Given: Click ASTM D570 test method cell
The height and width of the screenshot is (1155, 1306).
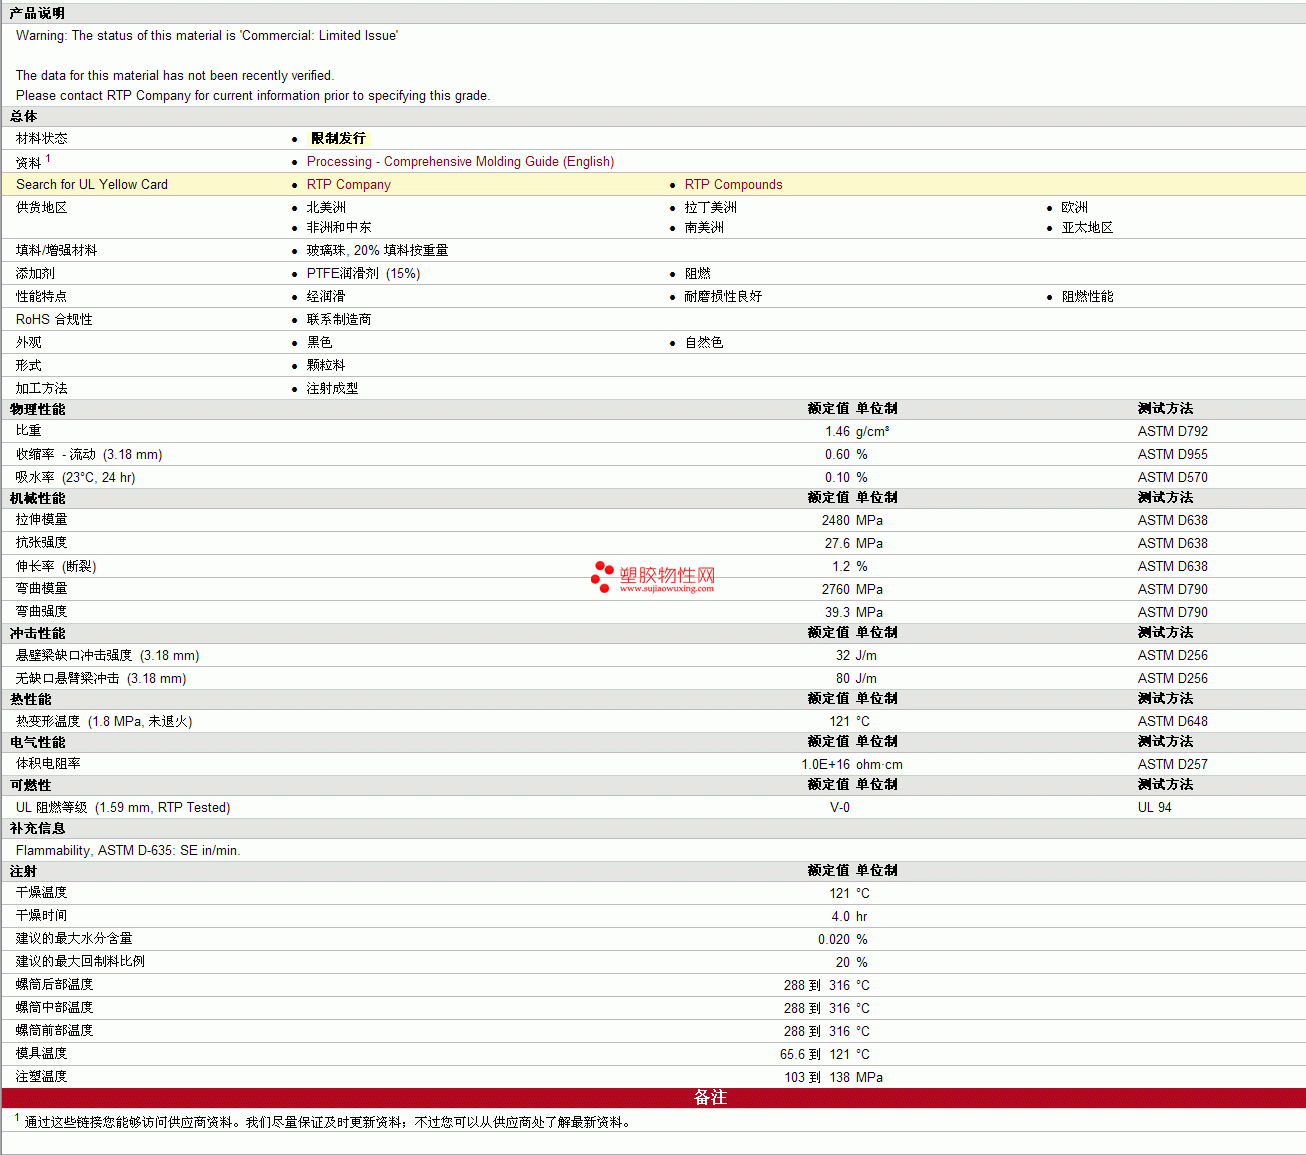Looking at the screenshot, I should click(x=1172, y=477).
